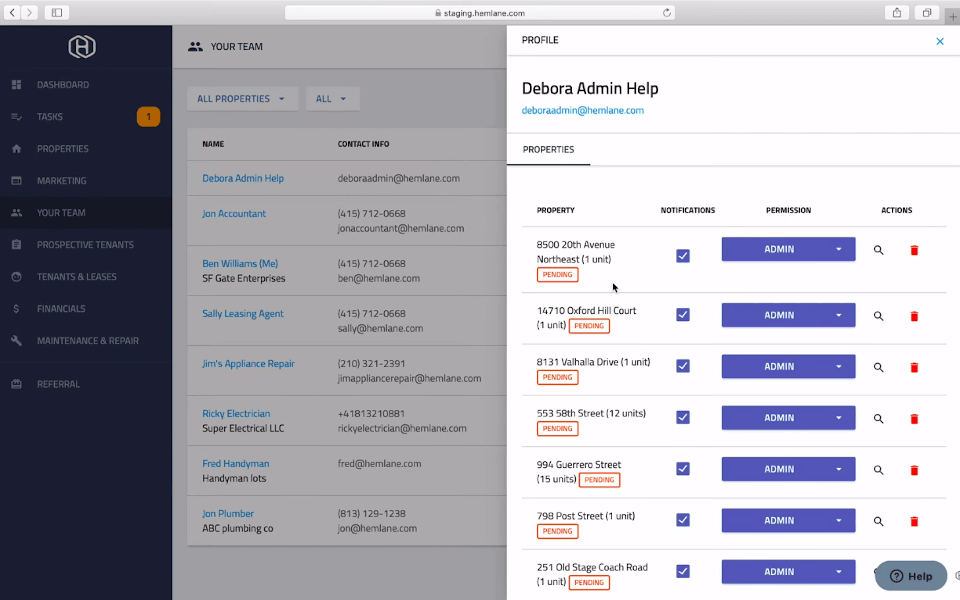Click the Financials dollar icon
The width and height of the screenshot is (960, 600).
17,309
